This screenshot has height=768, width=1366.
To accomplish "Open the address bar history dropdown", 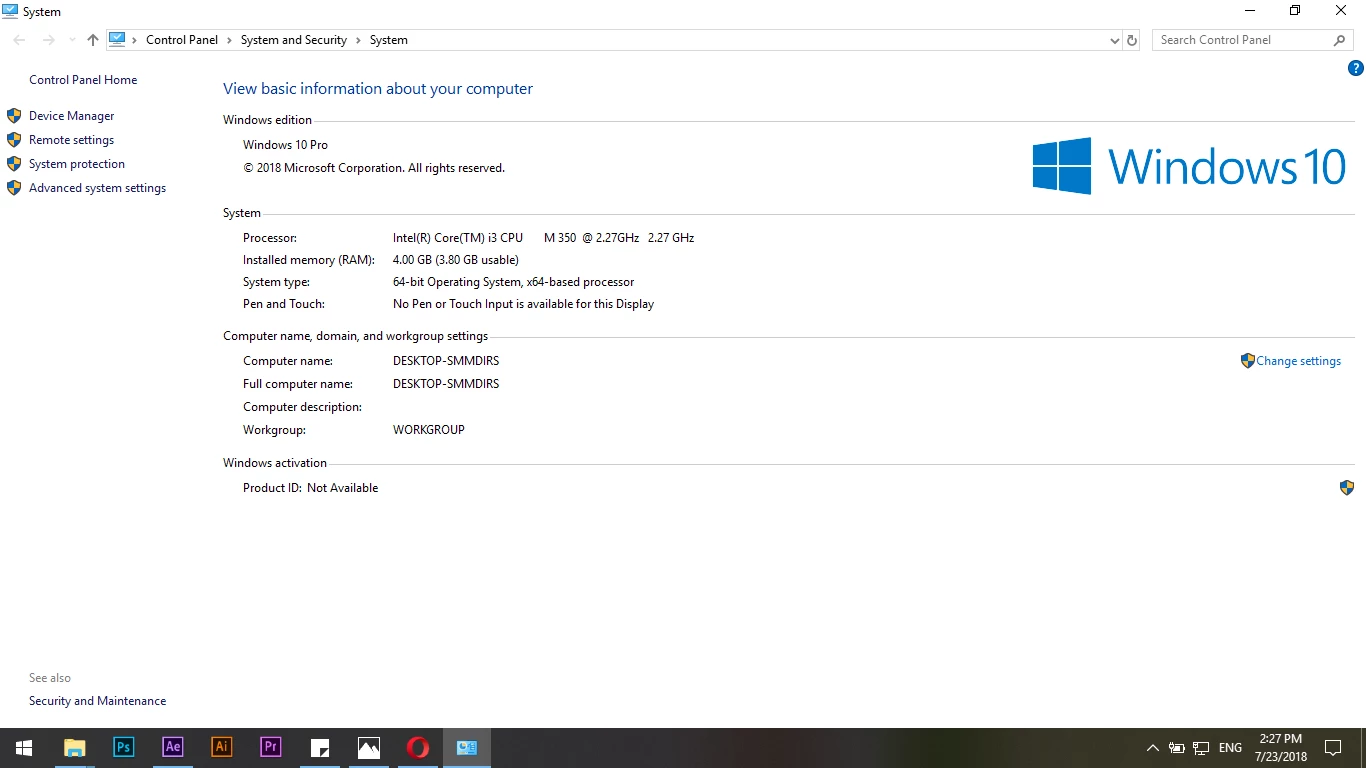I will (1115, 41).
